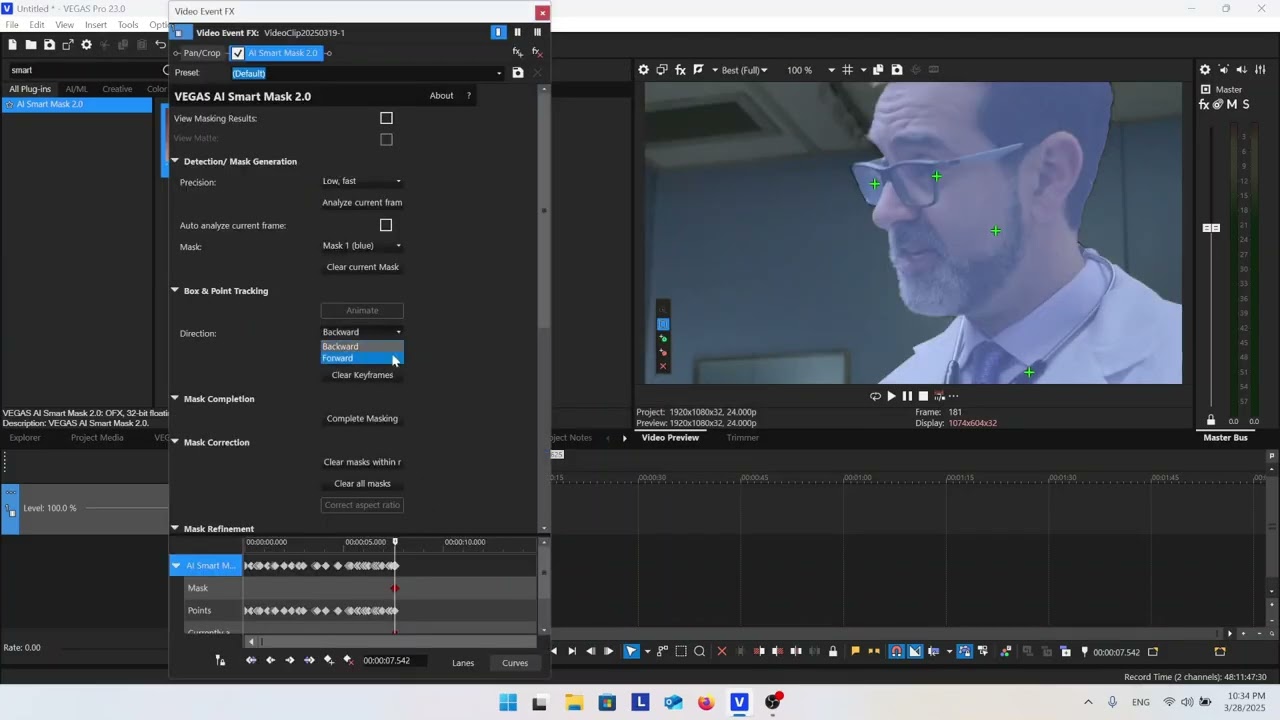Go to next keyframe button
Viewport: 1280px width, 720px height.
(x=290, y=660)
